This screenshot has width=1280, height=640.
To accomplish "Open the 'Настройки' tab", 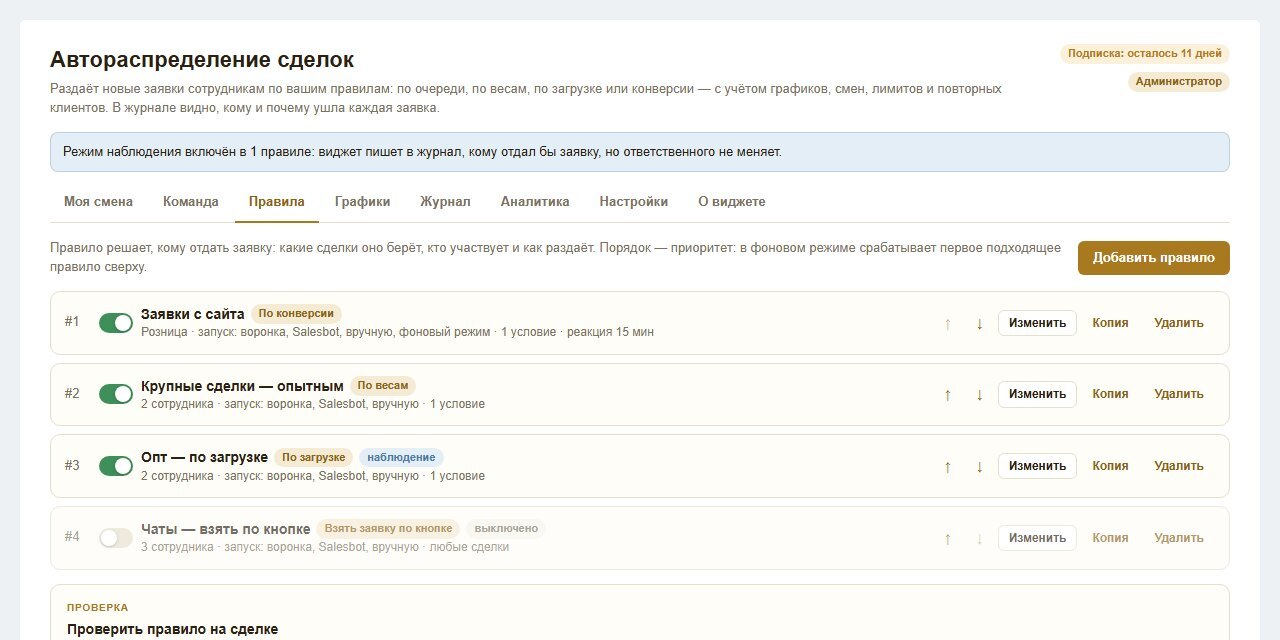I will pos(634,201).
